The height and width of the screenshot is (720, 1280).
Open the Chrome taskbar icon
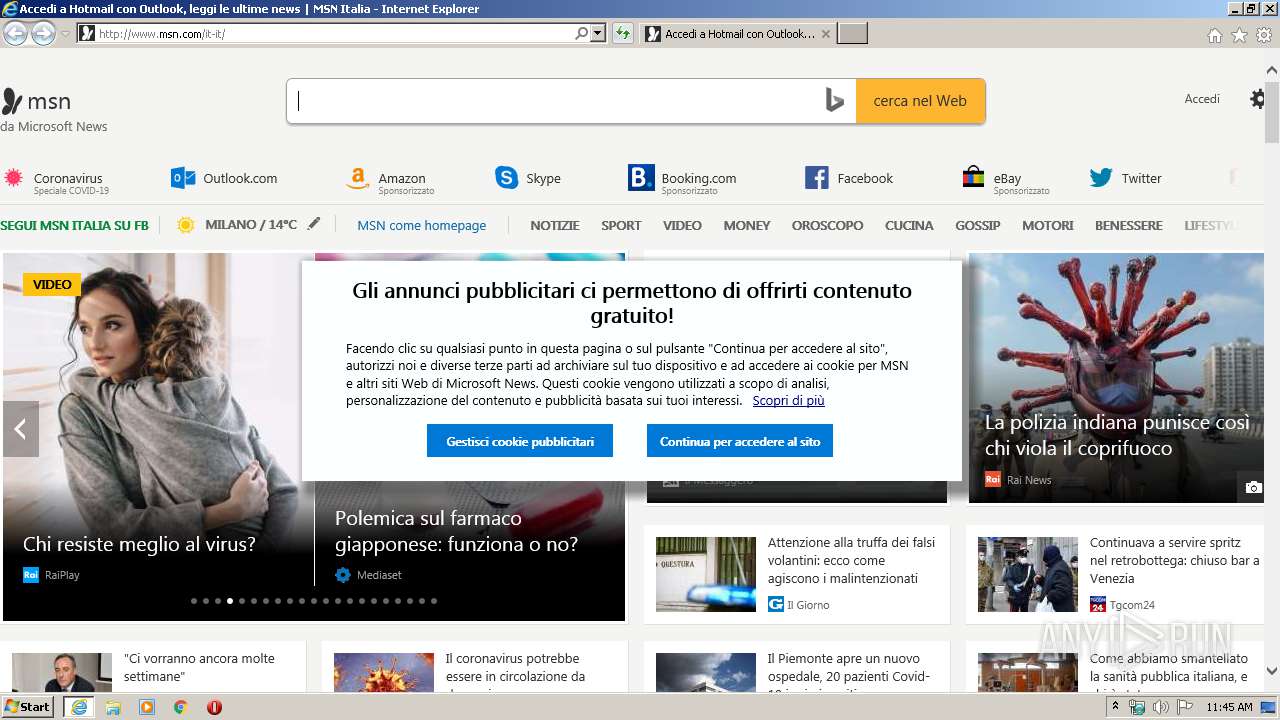click(180, 707)
